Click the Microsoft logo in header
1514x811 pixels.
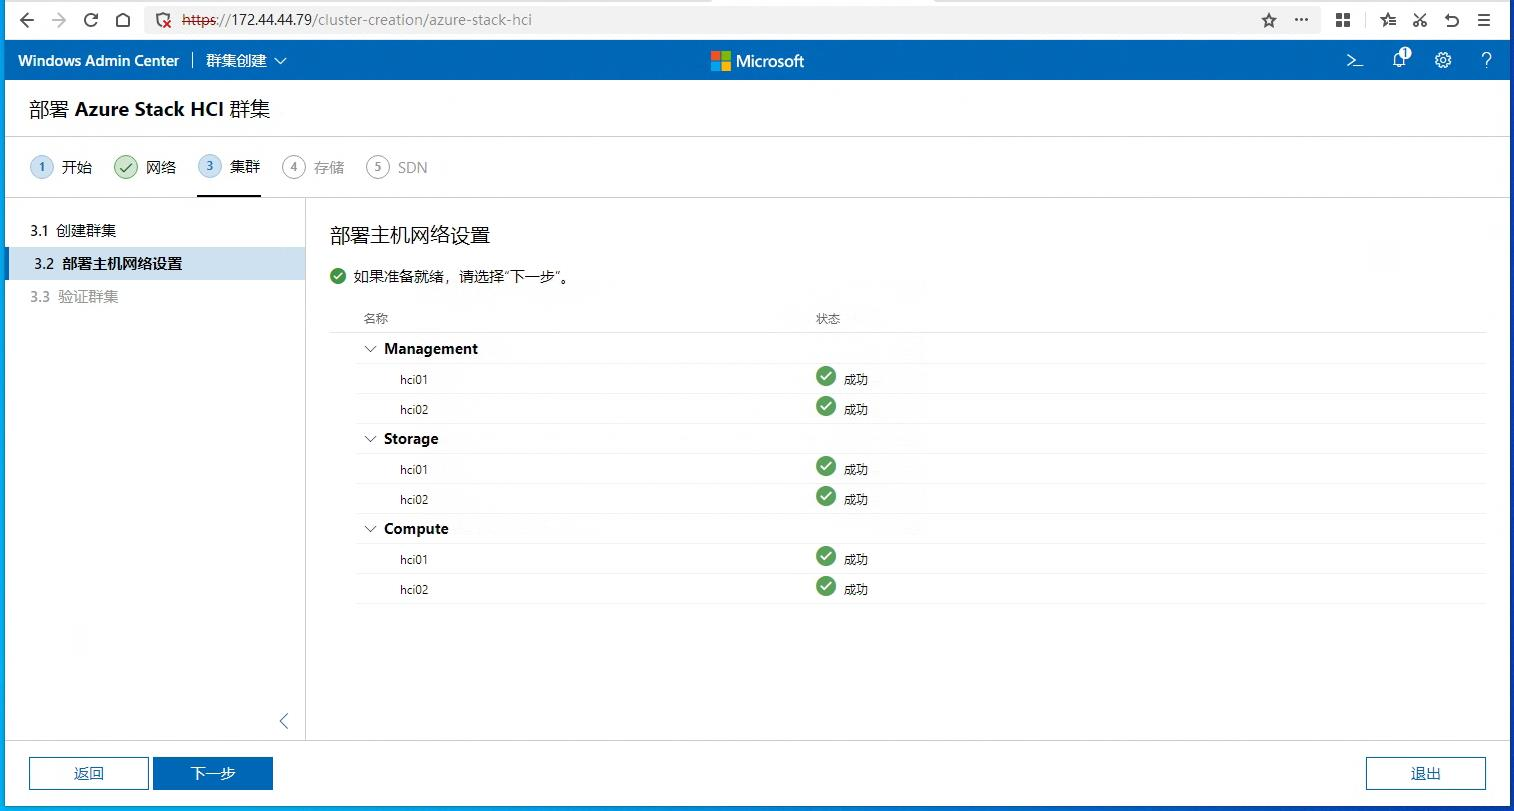pos(757,61)
